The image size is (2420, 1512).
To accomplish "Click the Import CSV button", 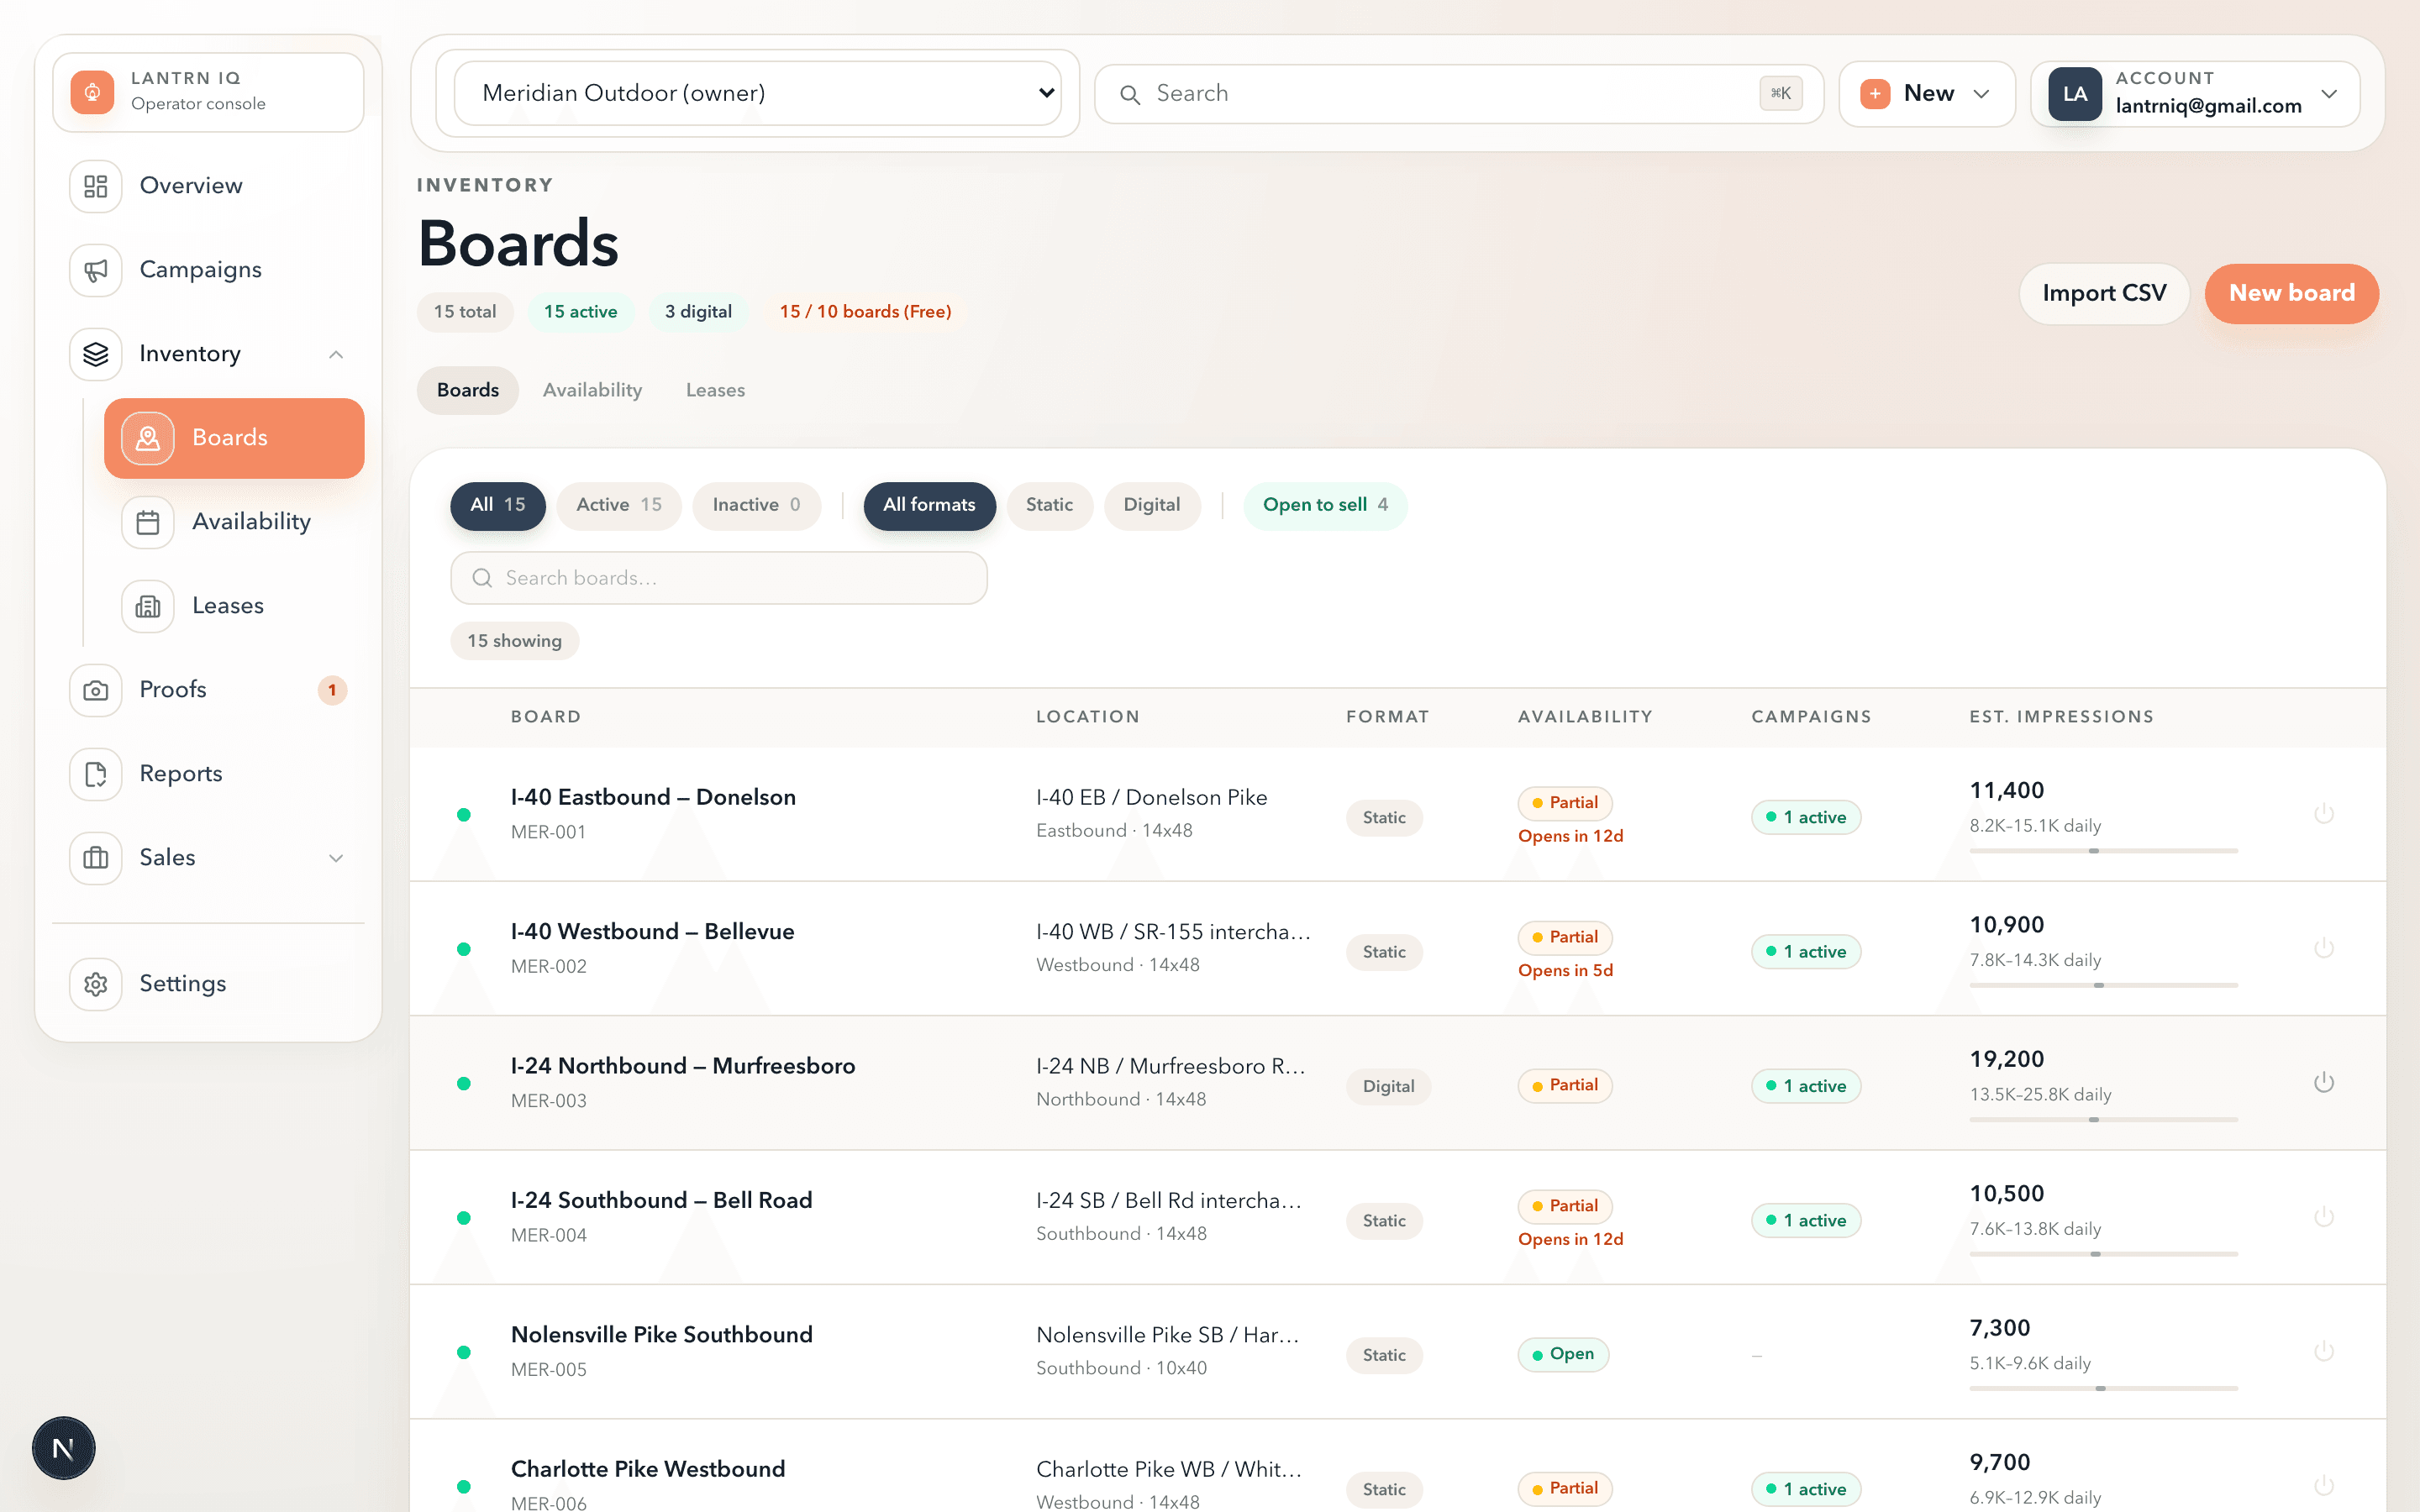I will click(x=2104, y=293).
